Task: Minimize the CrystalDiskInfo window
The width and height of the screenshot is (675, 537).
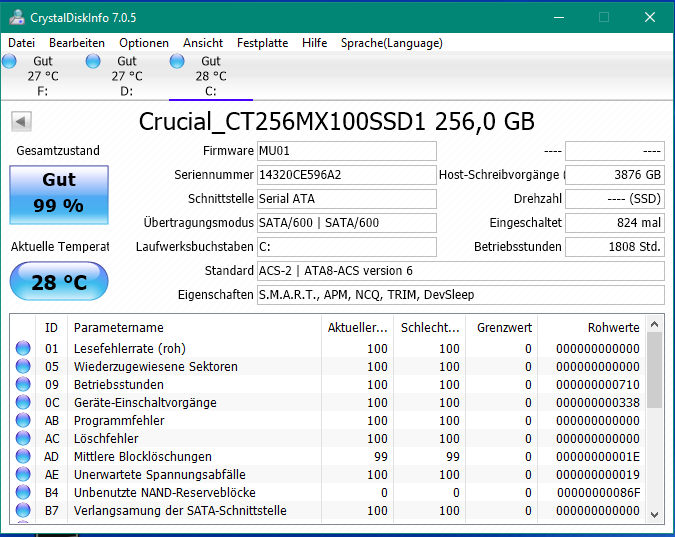Action: [x=559, y=17]
